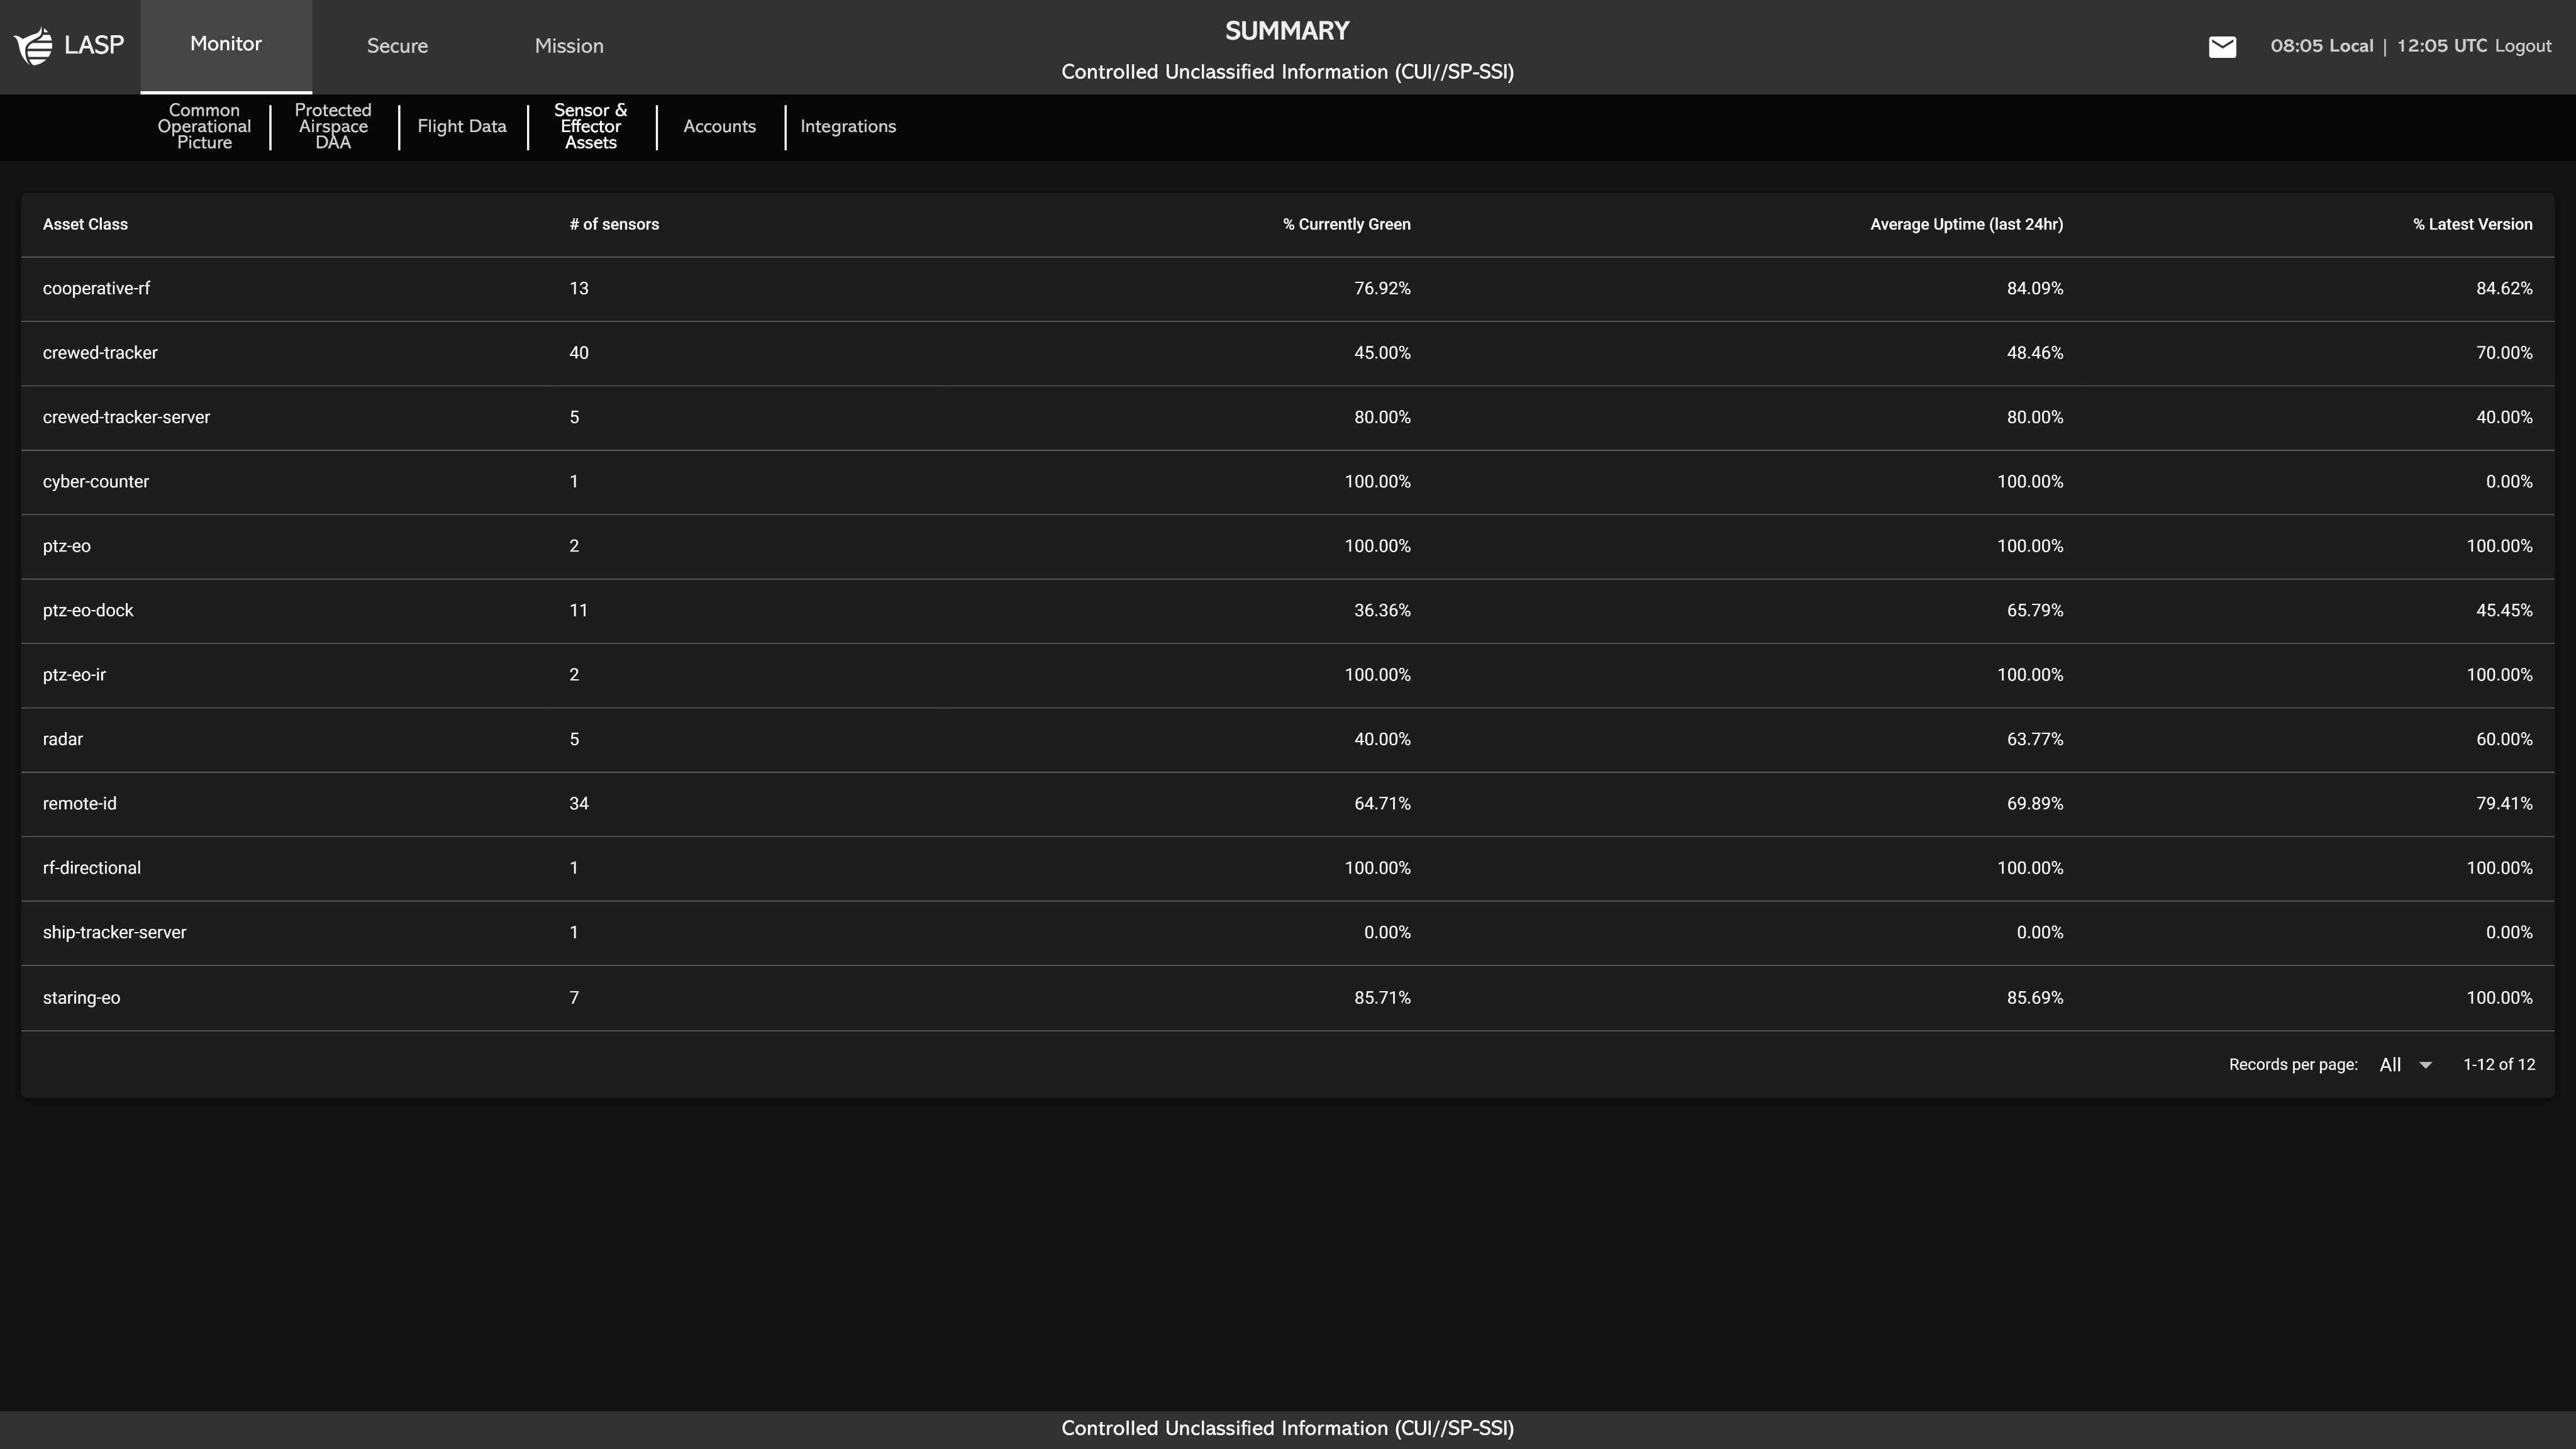Select the ship-tracker-server asset class
The height and width of the screenshot is (1449, 2576).
[x=114, y=932]
